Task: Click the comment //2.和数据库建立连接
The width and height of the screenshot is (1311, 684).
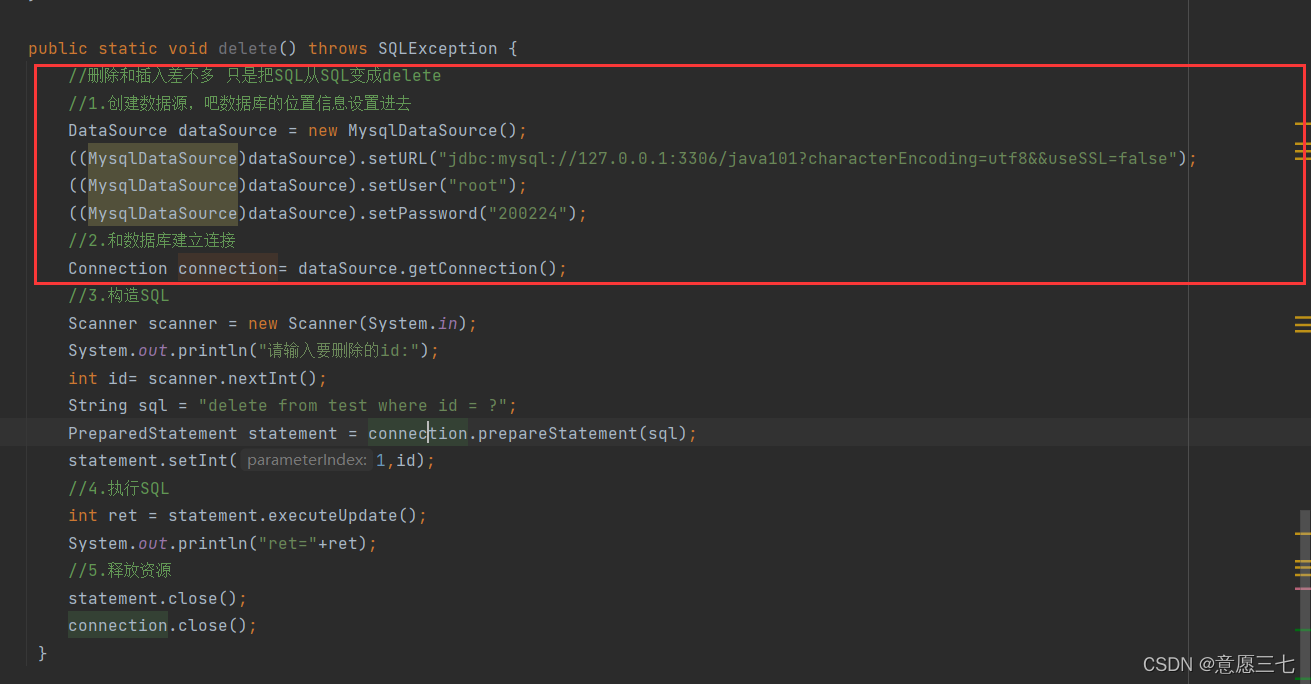Action: click(x=152, y=241)
